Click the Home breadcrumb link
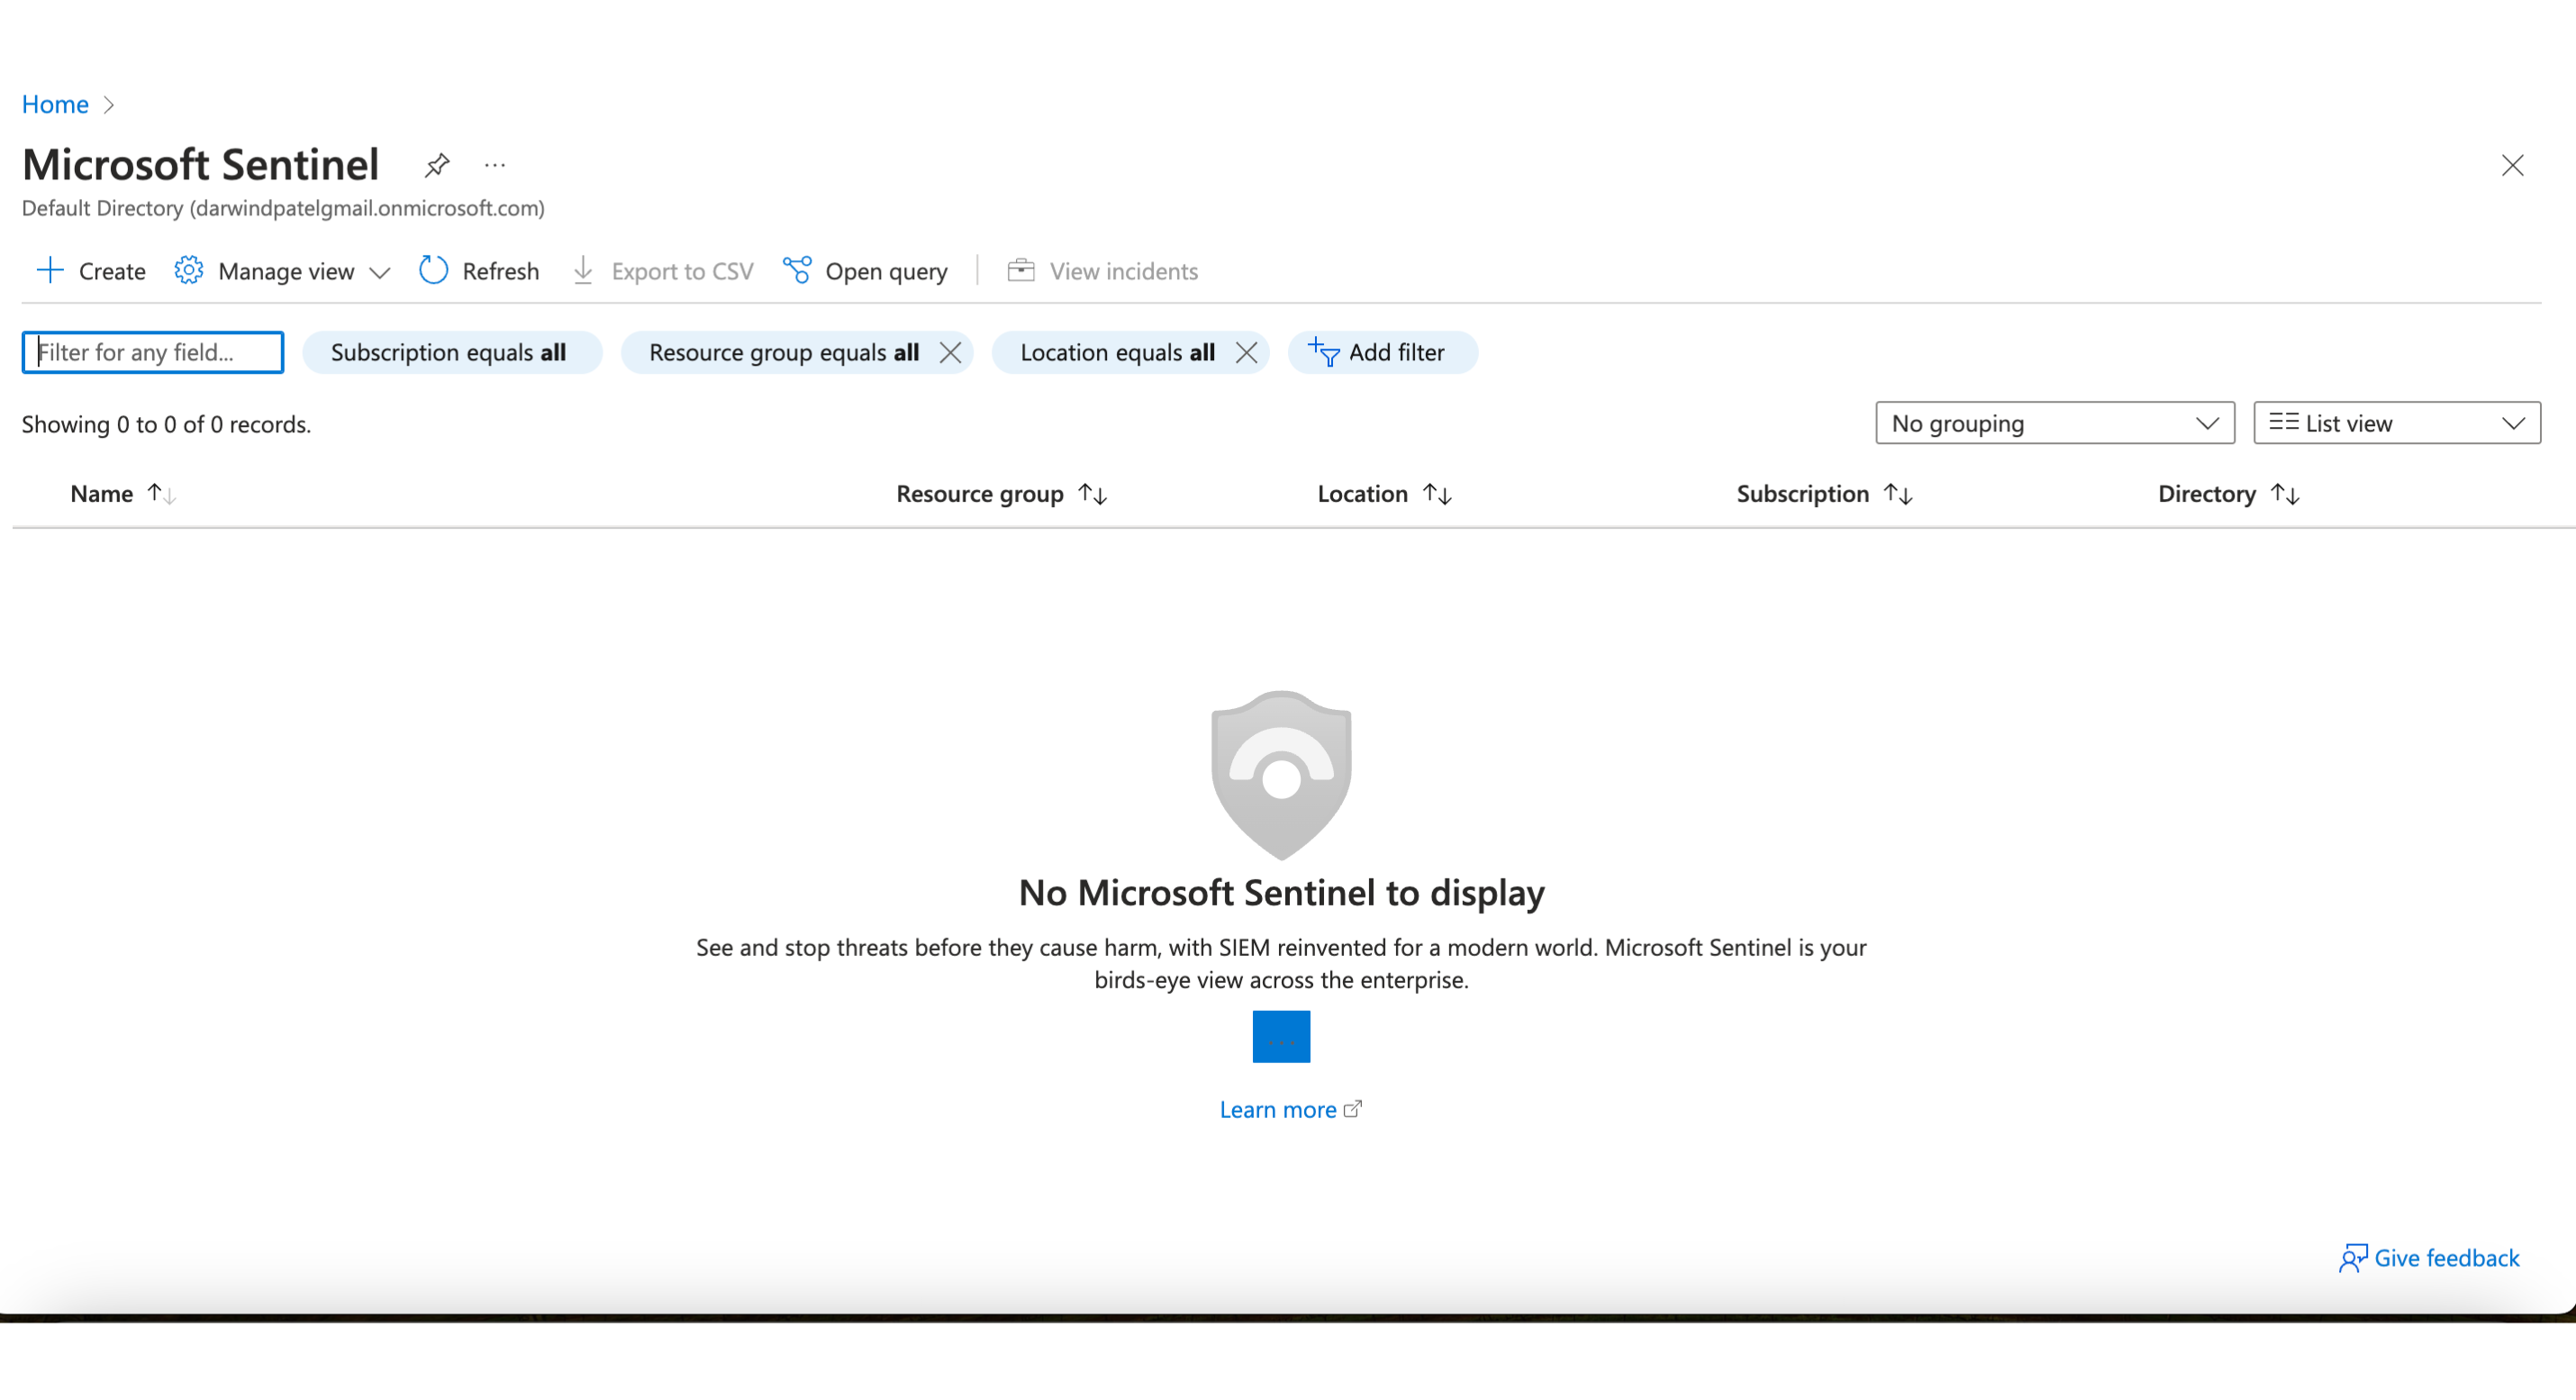 click(55, 105)
